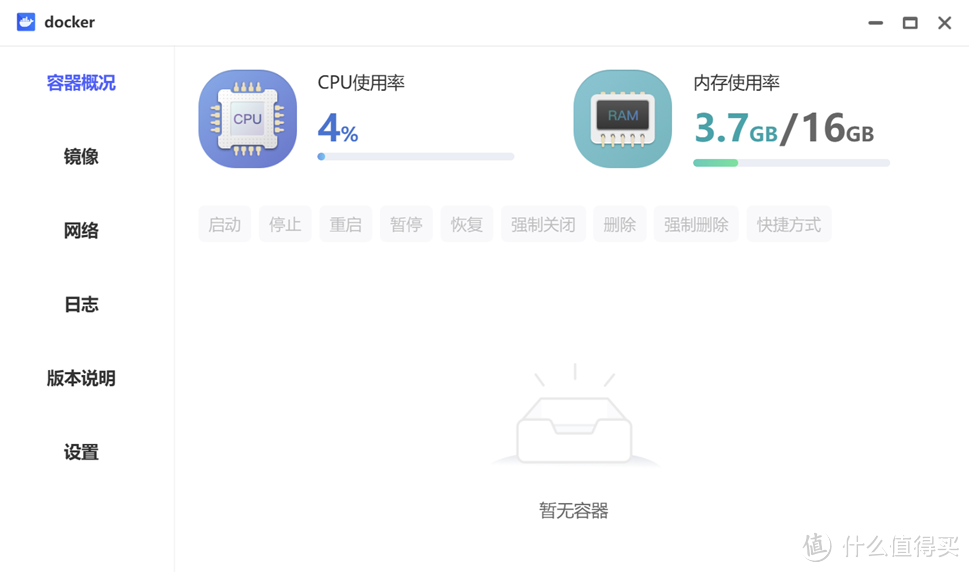Click the 启动 button
The width and height of the screenshot is (969, 572).
224,224
